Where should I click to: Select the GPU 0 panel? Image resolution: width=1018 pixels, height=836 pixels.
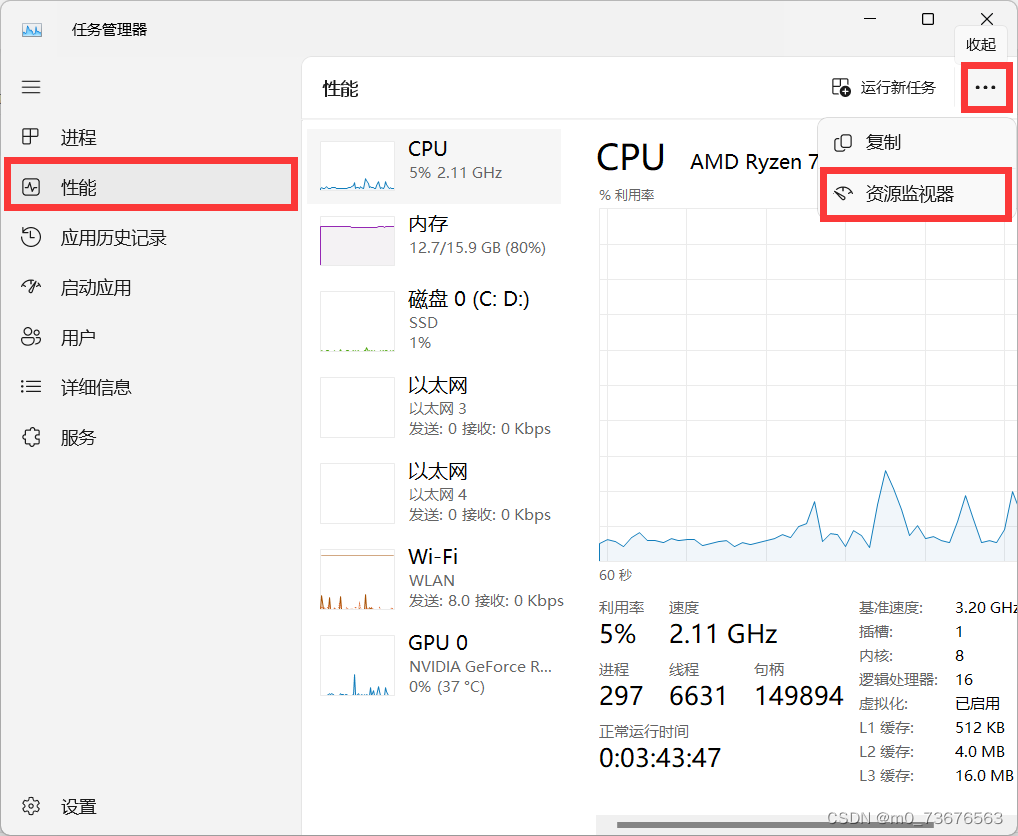tap(440, 663)
